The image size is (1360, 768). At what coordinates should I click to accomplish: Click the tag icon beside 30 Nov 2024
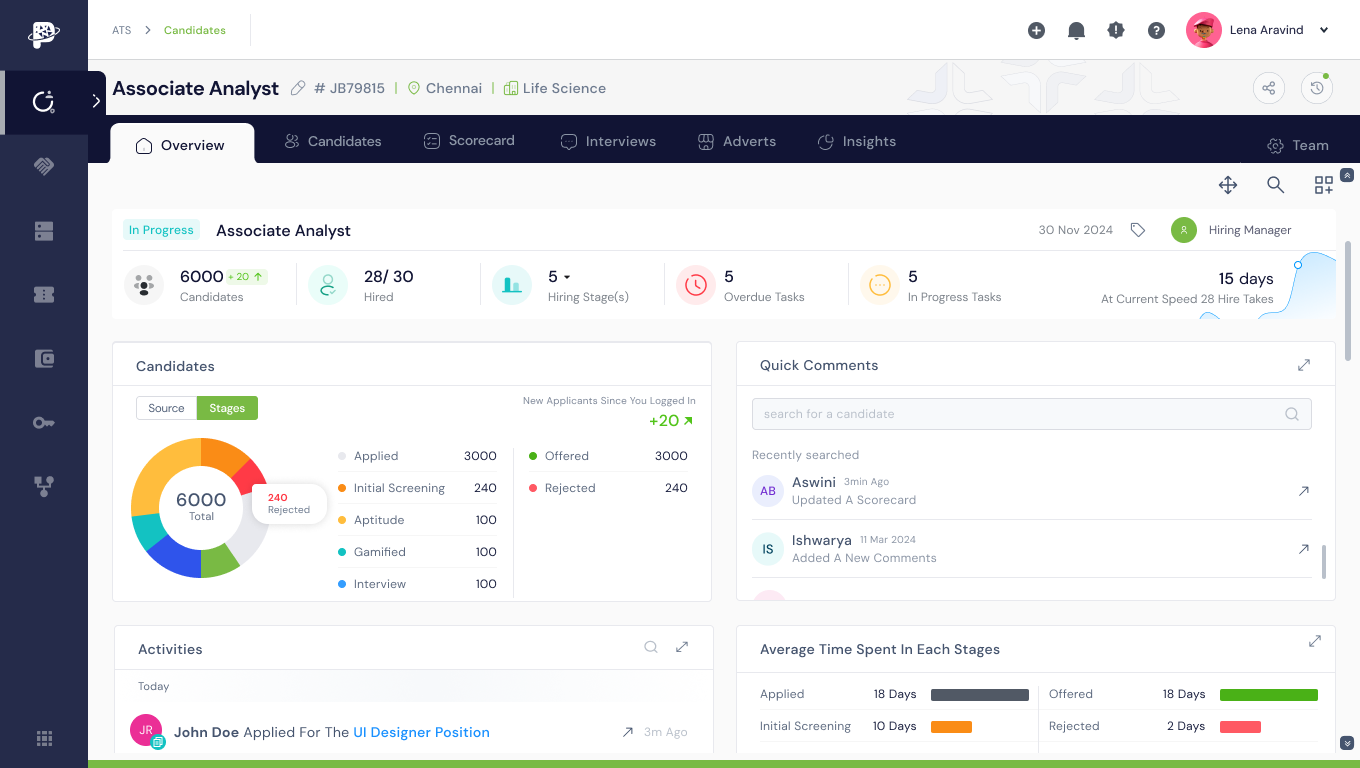[1138, 230]
